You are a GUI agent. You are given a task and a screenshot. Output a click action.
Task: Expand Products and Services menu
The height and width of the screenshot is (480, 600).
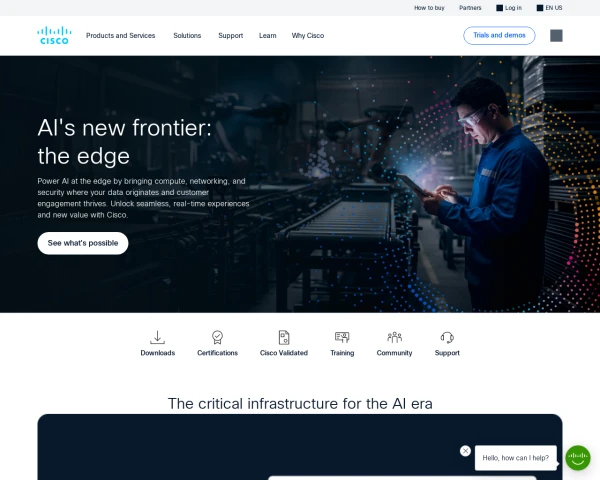121,36
